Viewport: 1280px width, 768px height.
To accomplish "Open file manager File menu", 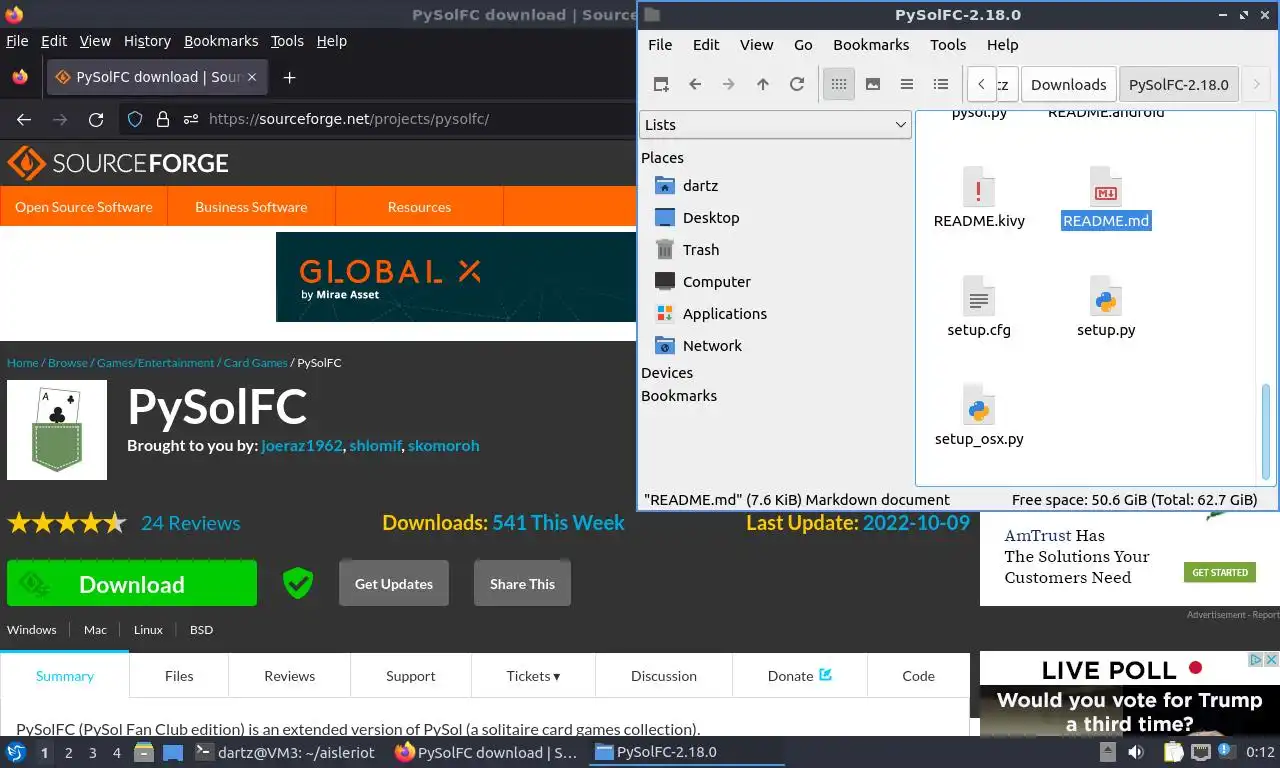I will [660, 45].
